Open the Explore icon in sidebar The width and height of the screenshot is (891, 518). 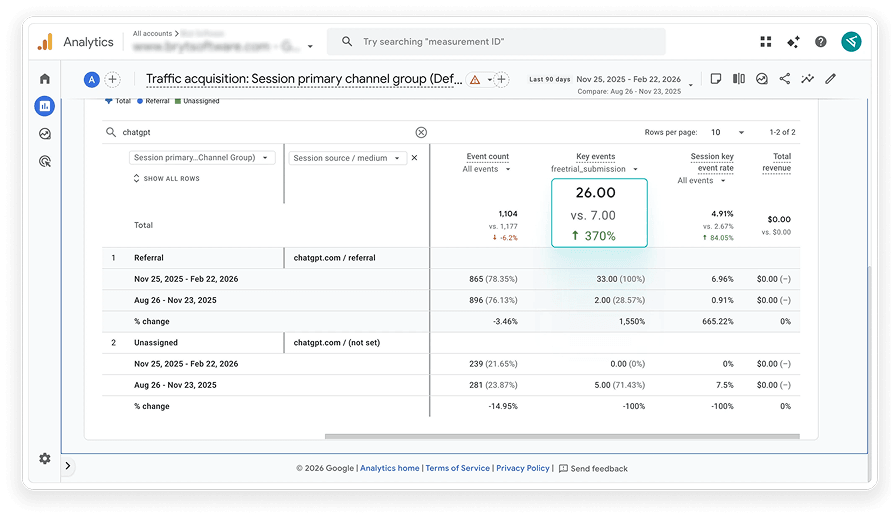45,134
